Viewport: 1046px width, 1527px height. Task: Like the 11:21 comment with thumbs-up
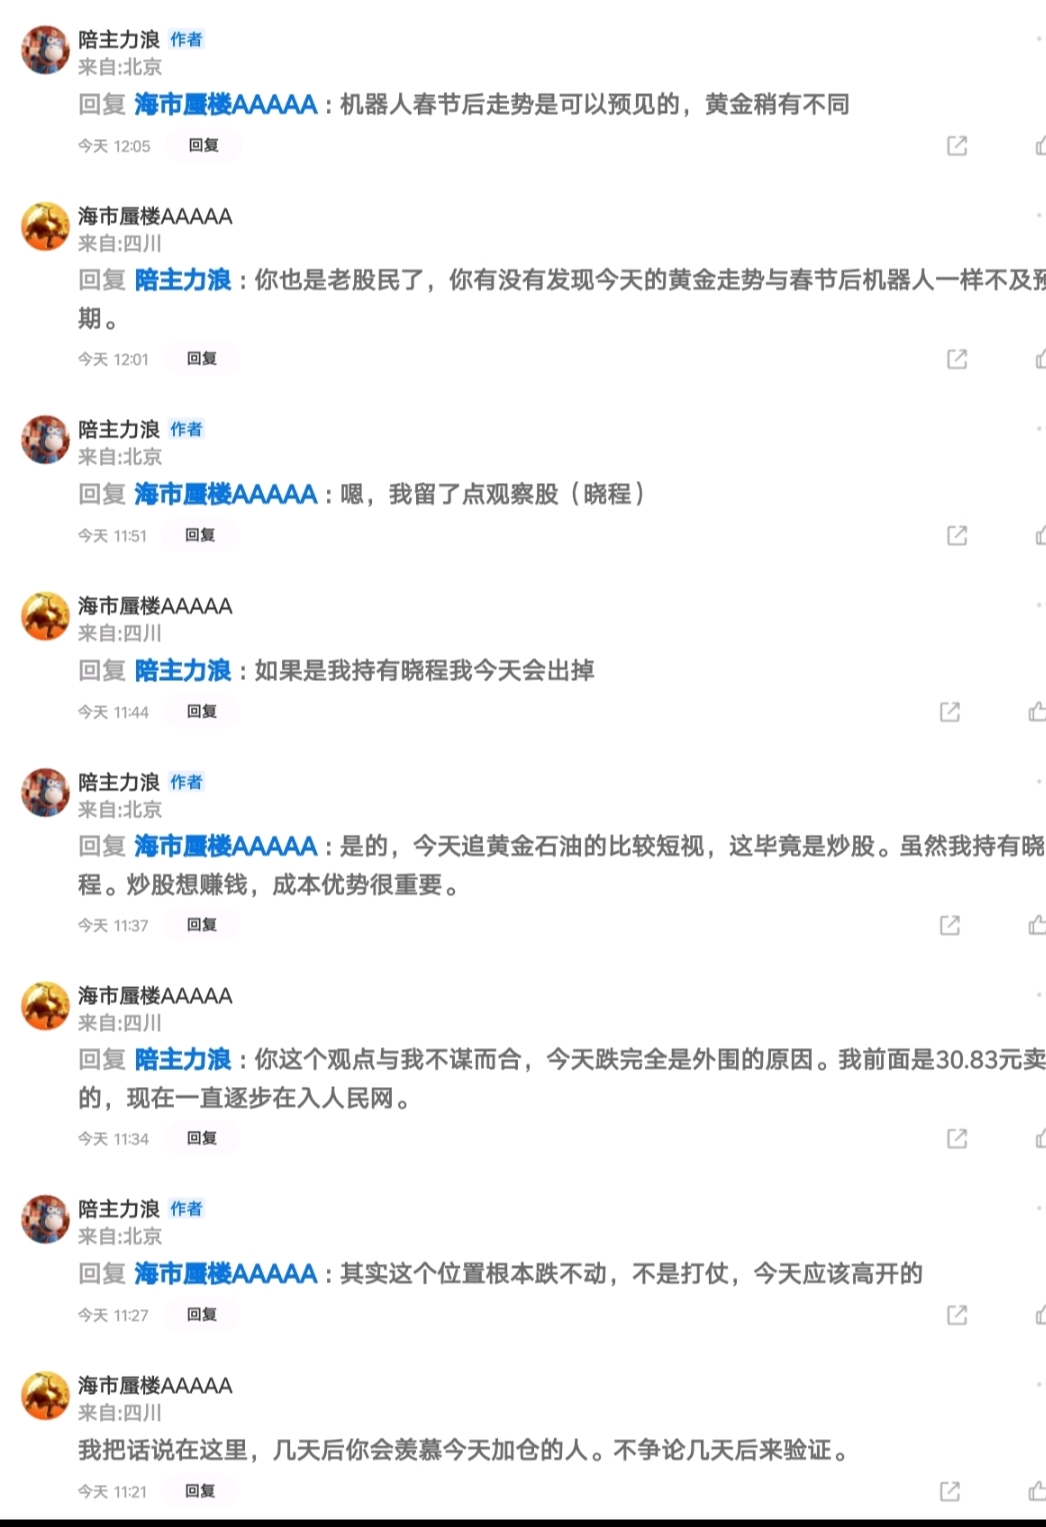click(1037, 1492)
